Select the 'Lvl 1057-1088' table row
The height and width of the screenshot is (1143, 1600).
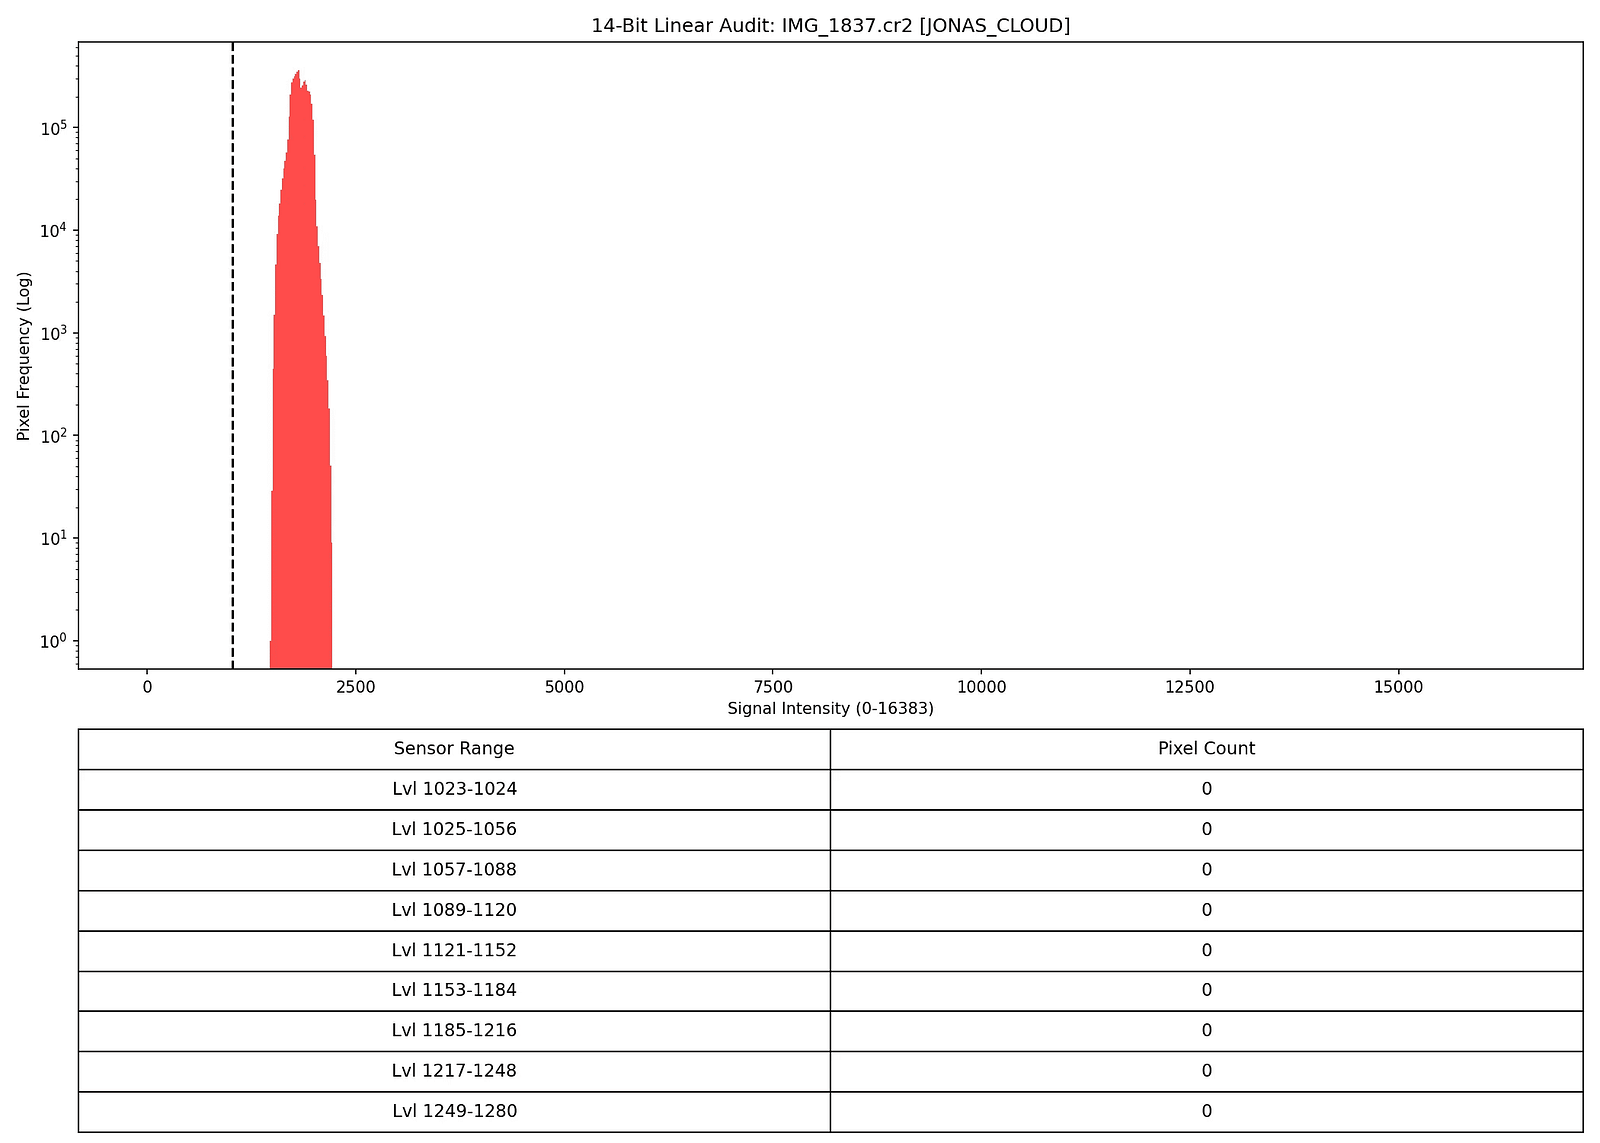tap(455, 869)
